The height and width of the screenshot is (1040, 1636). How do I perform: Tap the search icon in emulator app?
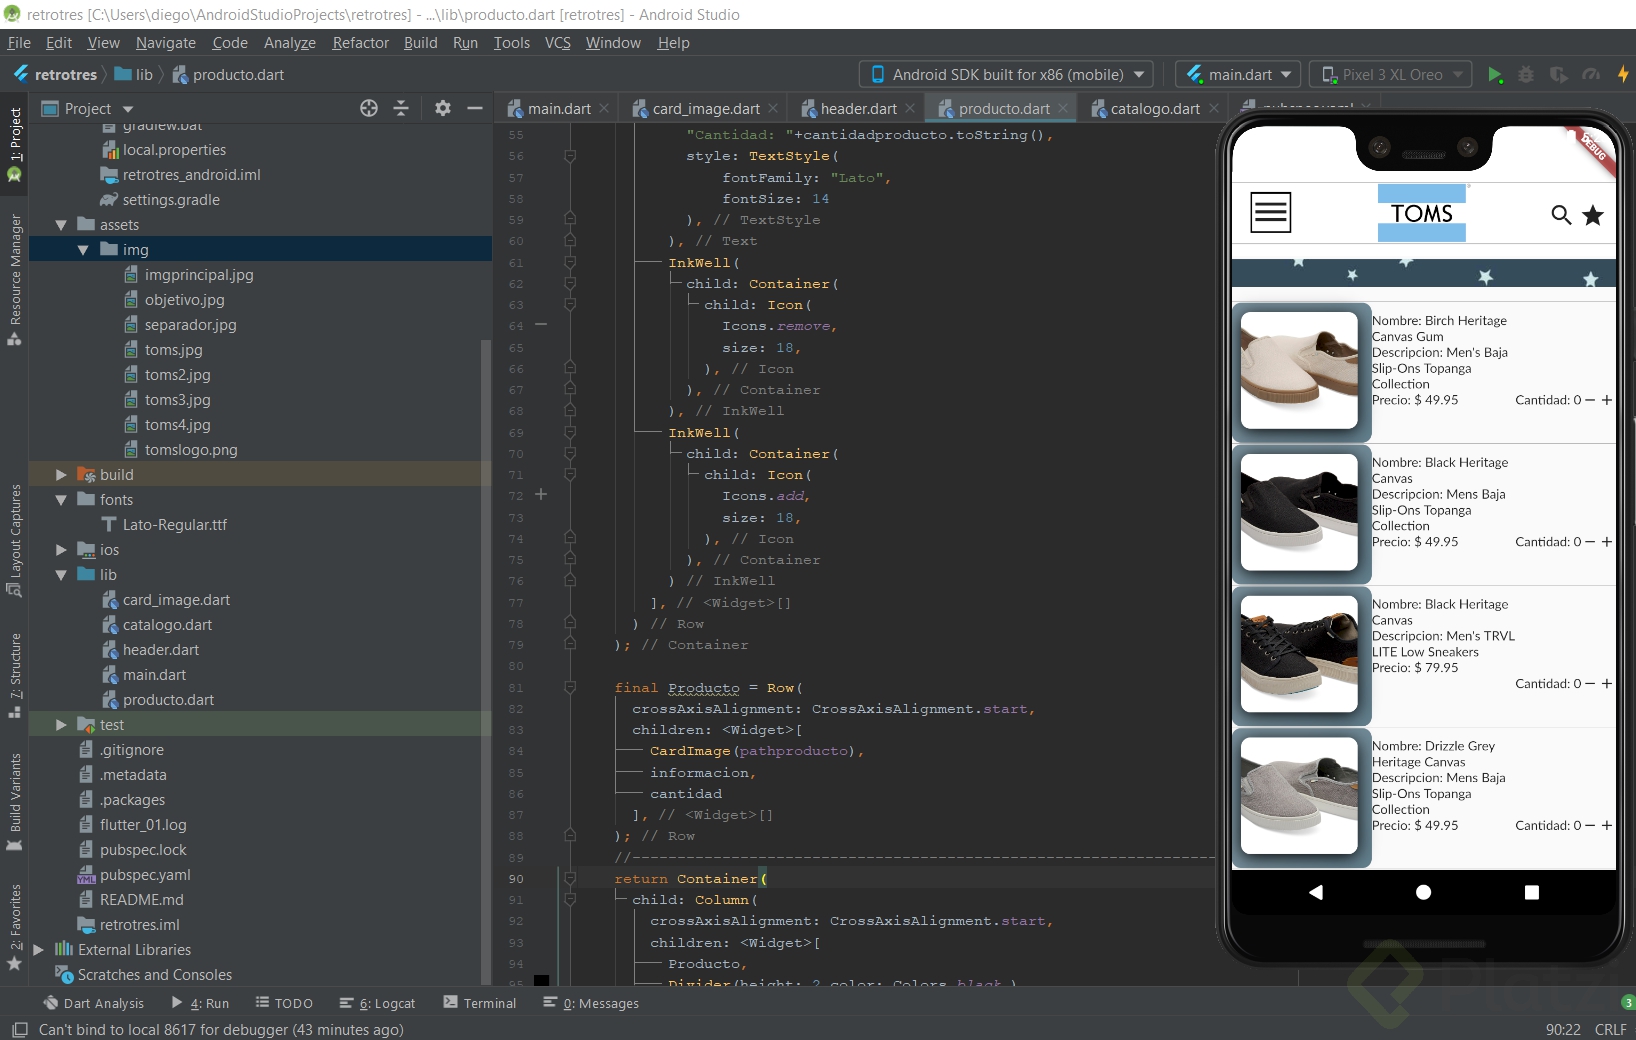1561,214
